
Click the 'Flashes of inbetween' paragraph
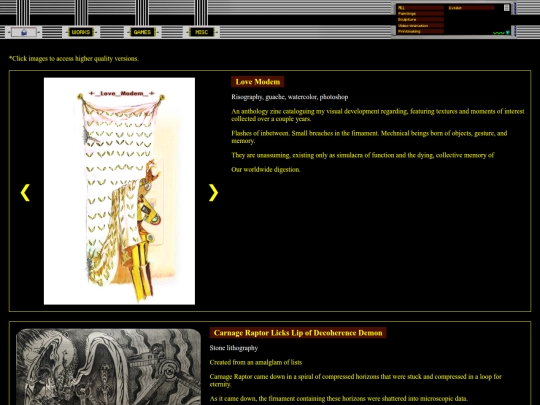pyautogui.click(x=369, y=137)
